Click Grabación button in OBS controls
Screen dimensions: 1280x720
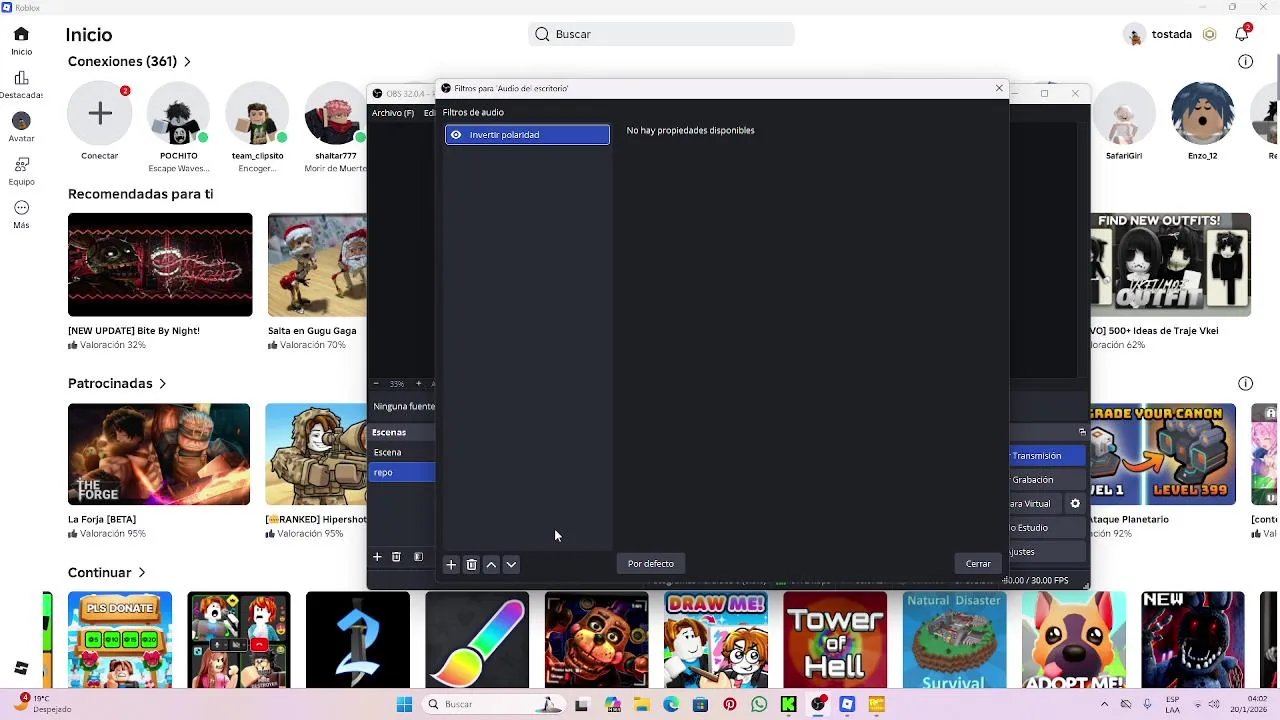tap(1046, 480)
